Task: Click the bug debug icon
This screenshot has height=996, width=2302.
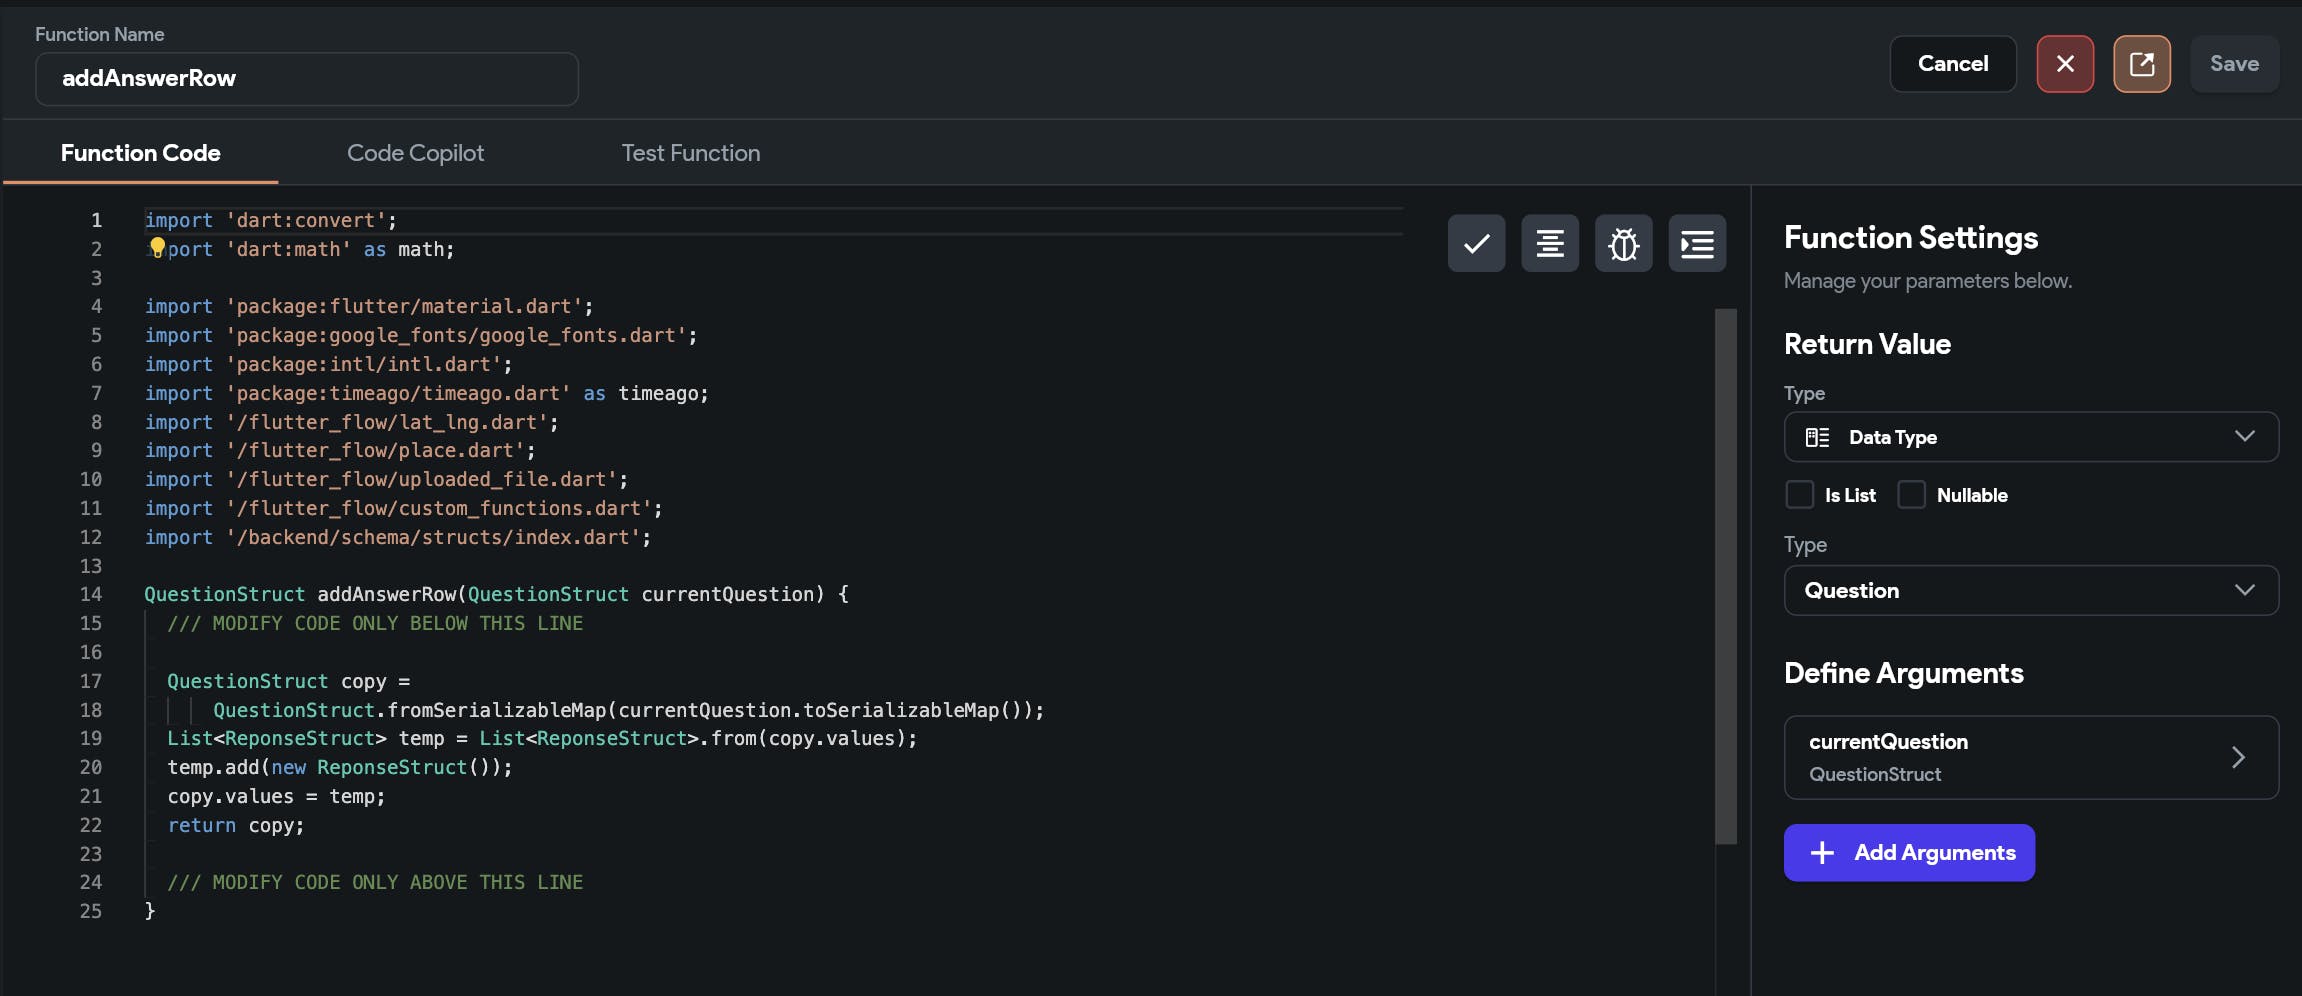Action: (x=1624, y=243)
